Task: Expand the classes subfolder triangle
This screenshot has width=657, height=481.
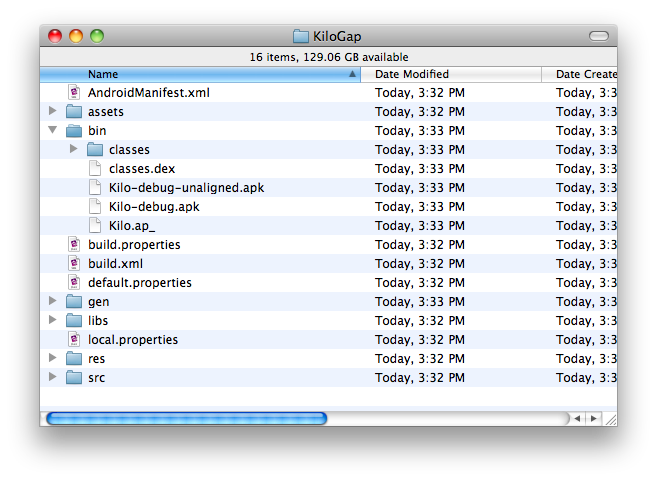Action: (x=74, y=149)
